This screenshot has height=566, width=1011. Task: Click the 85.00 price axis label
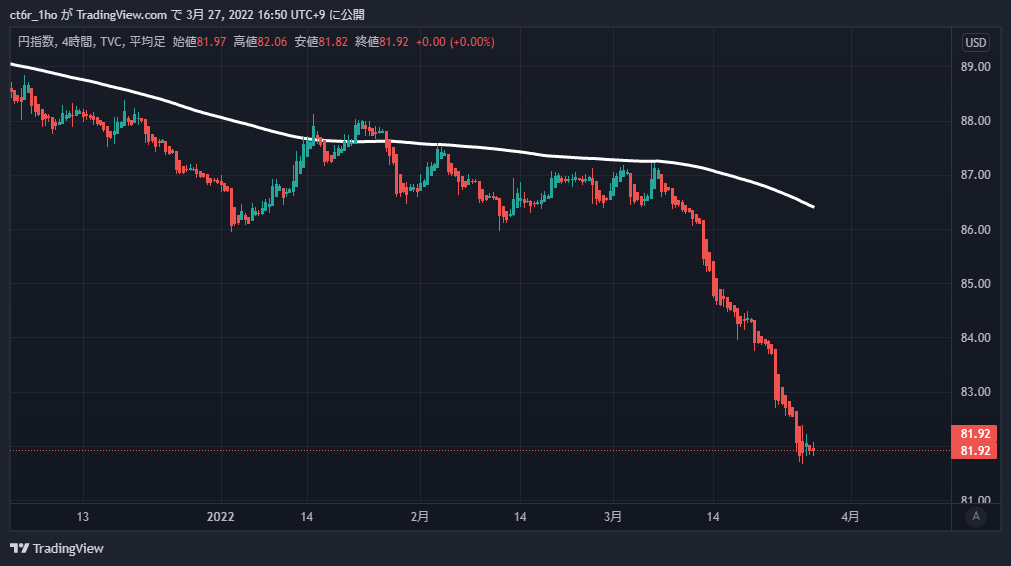pos(976,284)
